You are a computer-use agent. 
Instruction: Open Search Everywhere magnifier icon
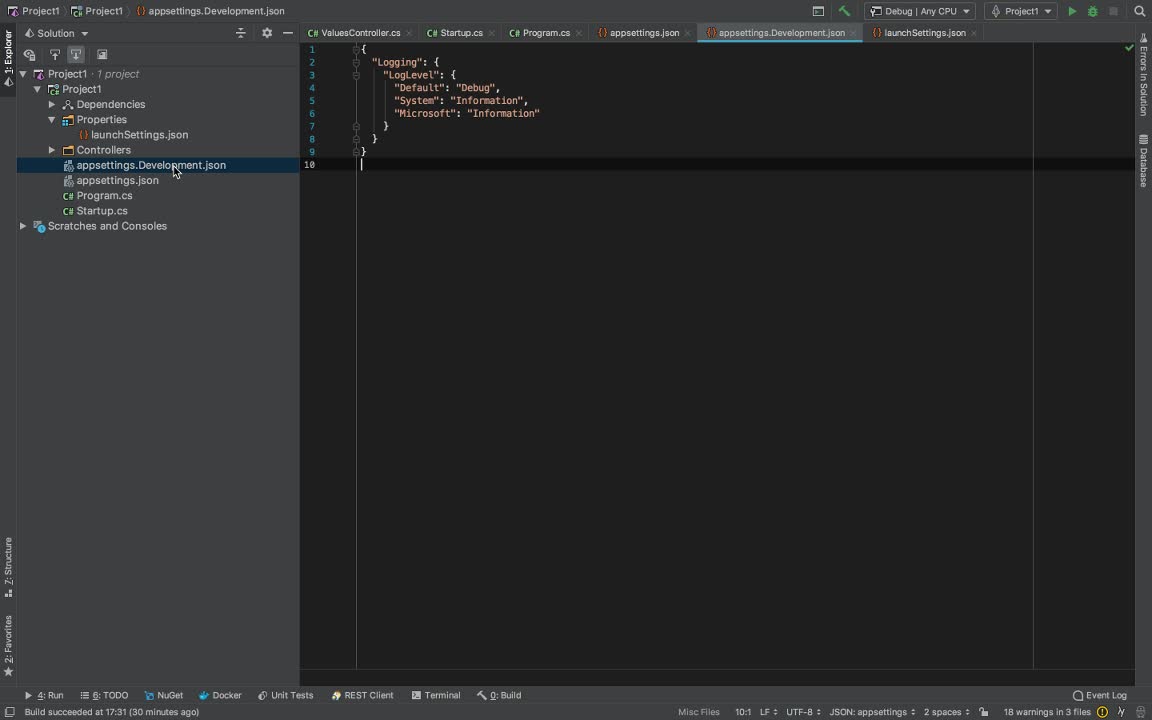tap(1140, 11)
